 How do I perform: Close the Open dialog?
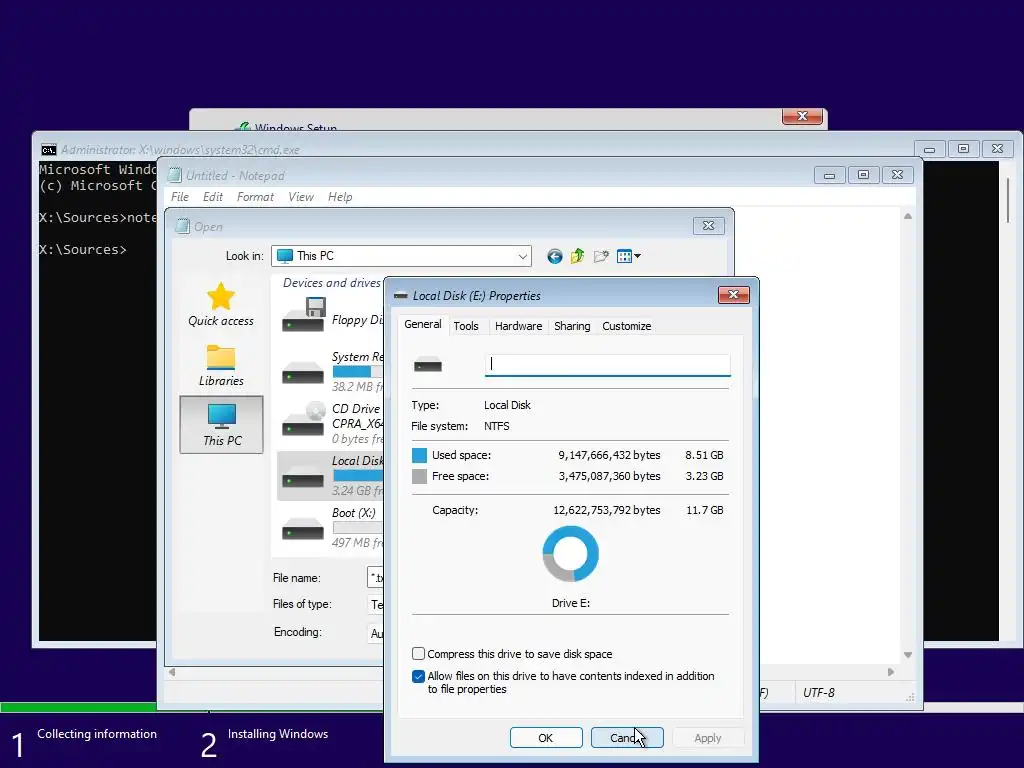tap(709, 226)
